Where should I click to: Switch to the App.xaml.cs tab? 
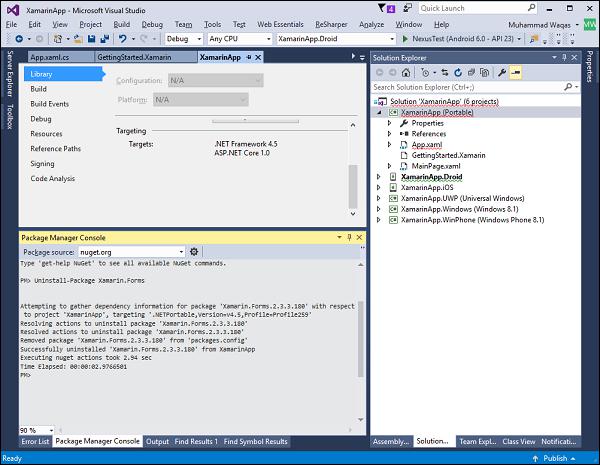point(61,57)
